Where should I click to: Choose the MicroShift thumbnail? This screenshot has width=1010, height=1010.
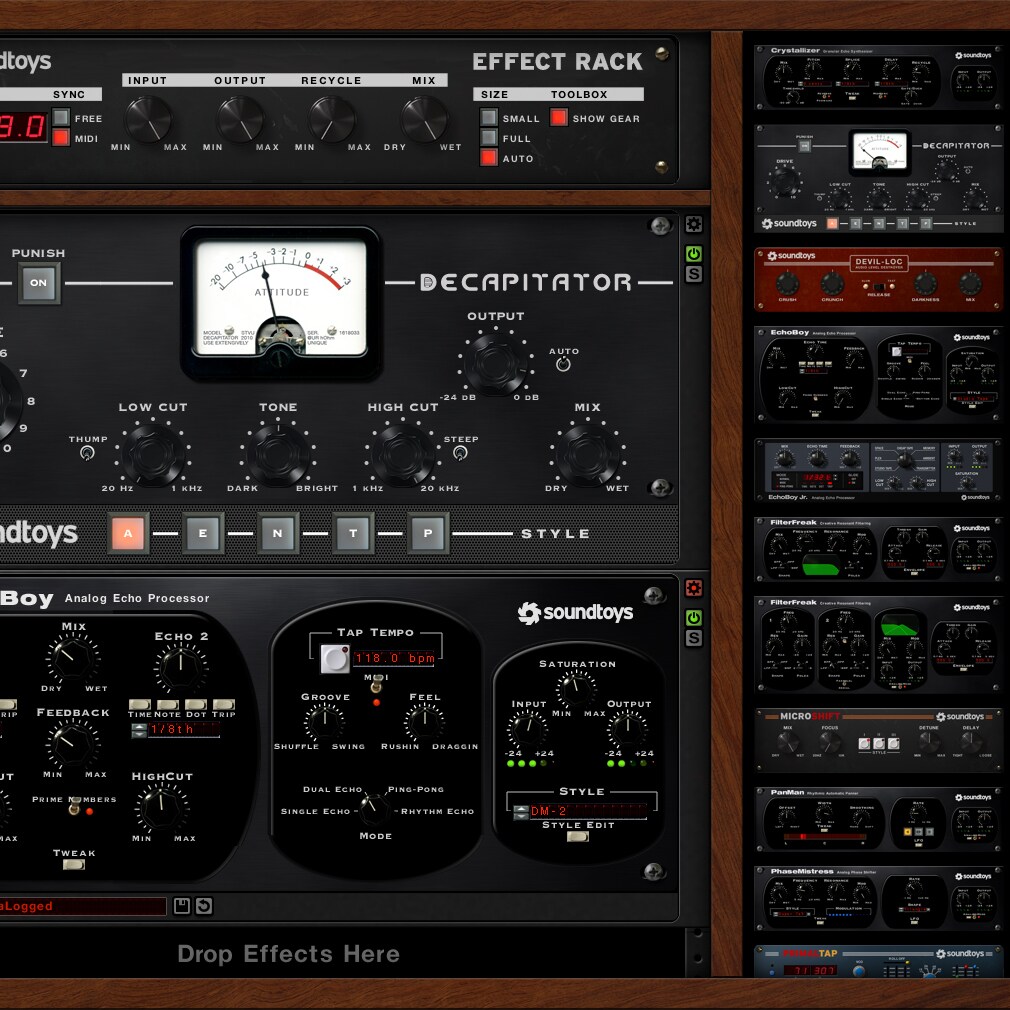click(878, 739)
